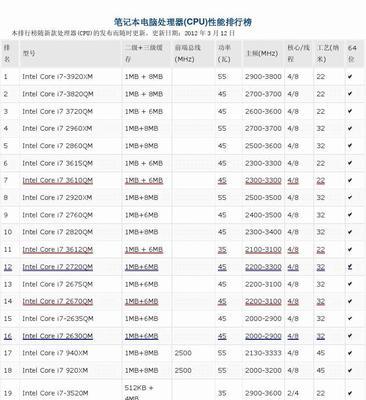Click the update date text 2012年3月12日
Viewport: 366px width, 400px height.
(x=210, y=33)
